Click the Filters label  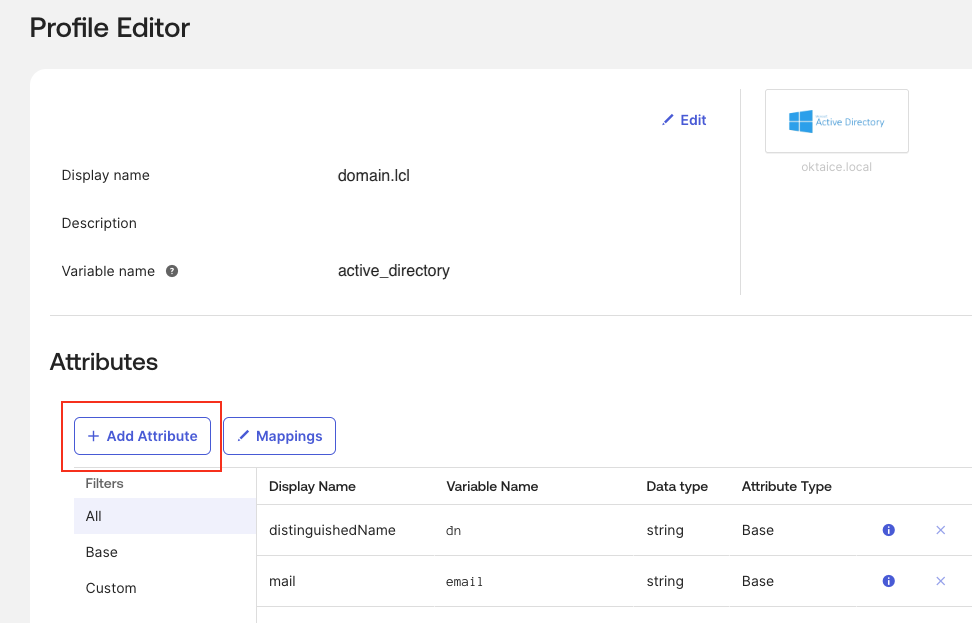104,483
